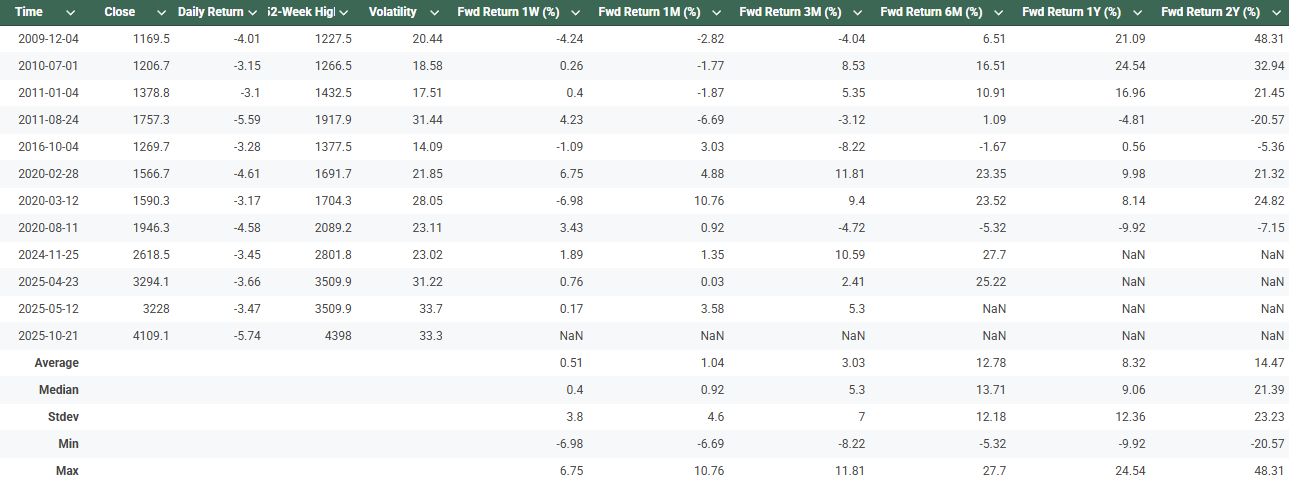This screenshot has height=483, width=1289.
Task: Select the 2Y forward return 32.94
Action: tap(1269, 66)
